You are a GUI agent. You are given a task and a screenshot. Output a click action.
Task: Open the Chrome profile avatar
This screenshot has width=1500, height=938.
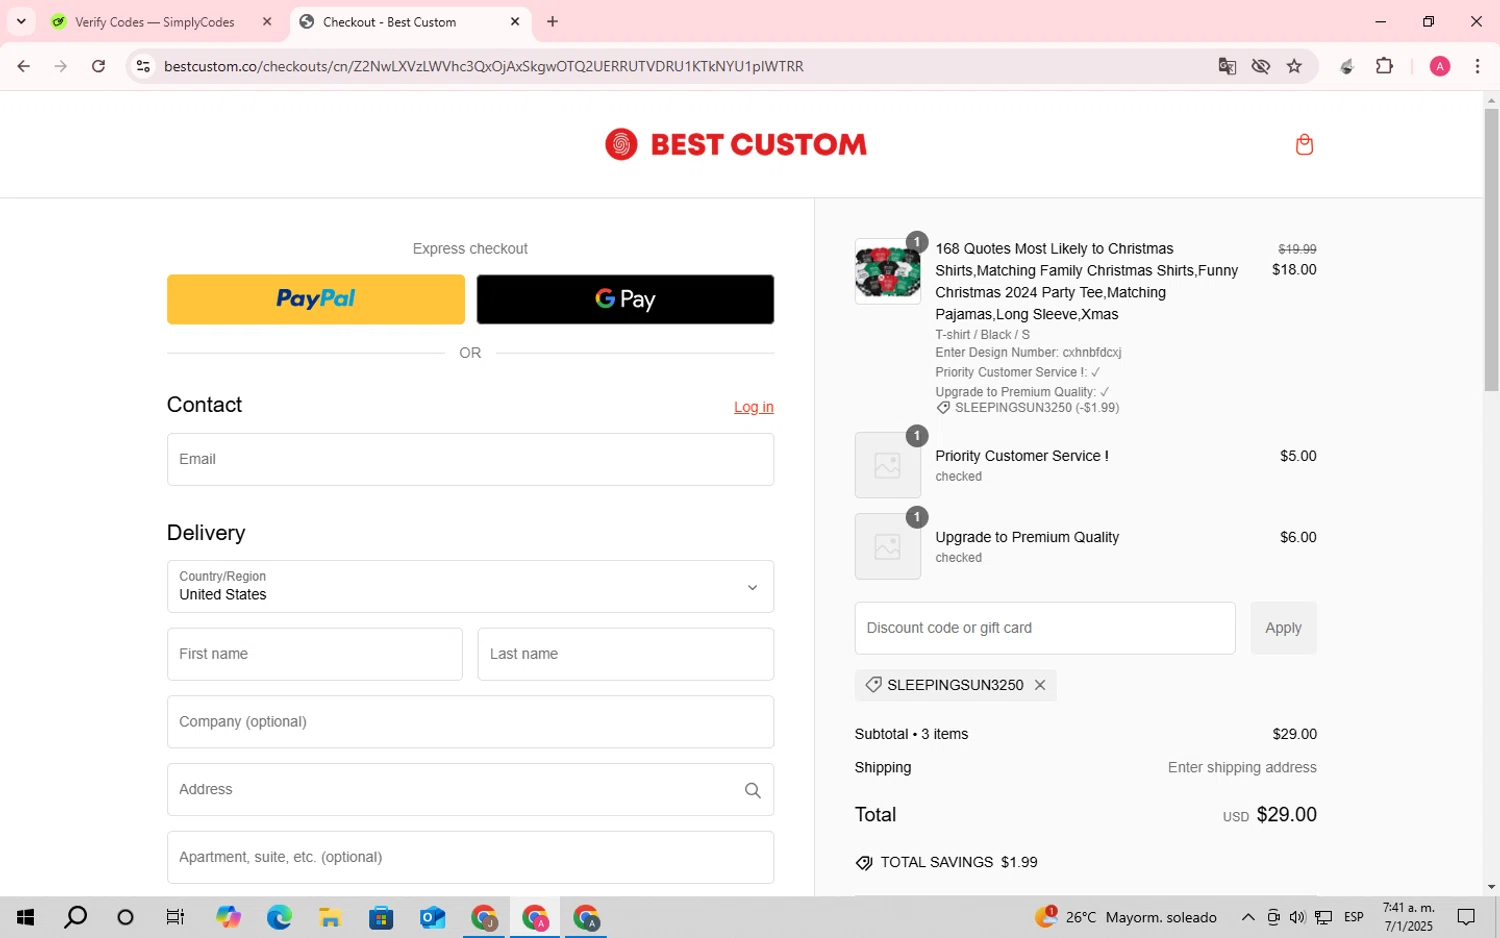pyautogui.click(x=1440, y=66)
